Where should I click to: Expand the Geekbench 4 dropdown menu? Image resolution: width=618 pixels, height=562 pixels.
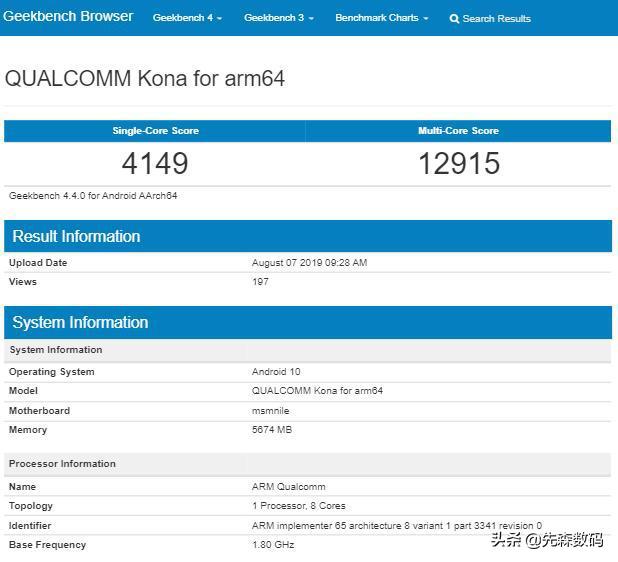tap(187, 18)
